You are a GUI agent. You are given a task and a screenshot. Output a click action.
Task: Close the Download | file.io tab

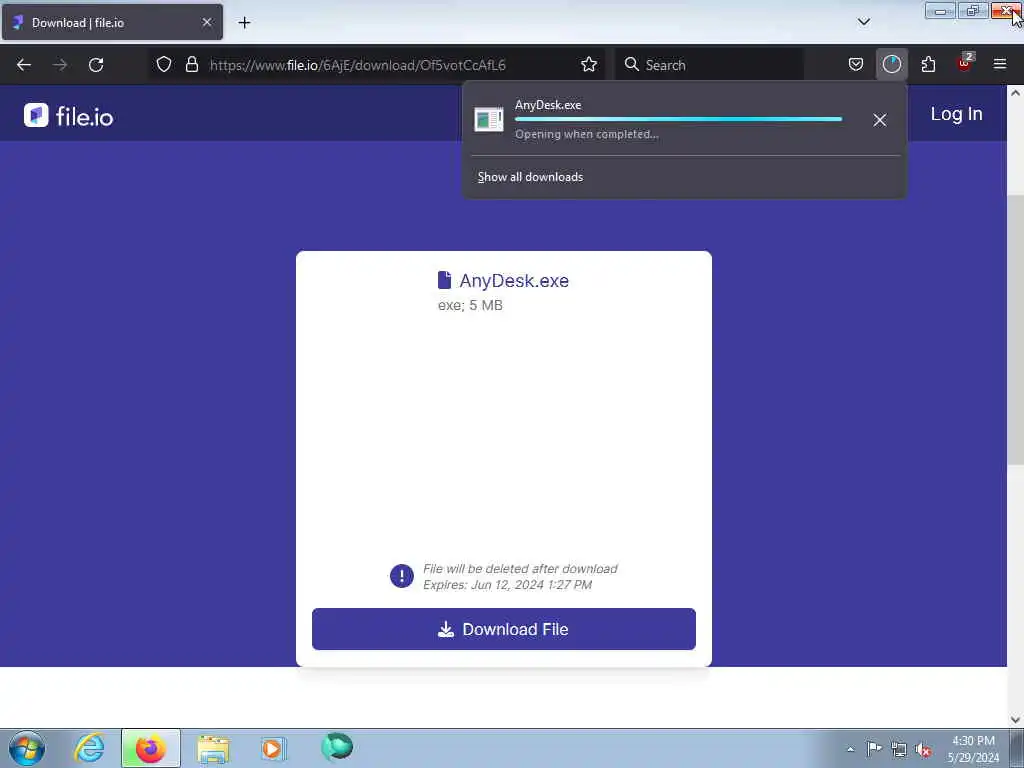207,22
